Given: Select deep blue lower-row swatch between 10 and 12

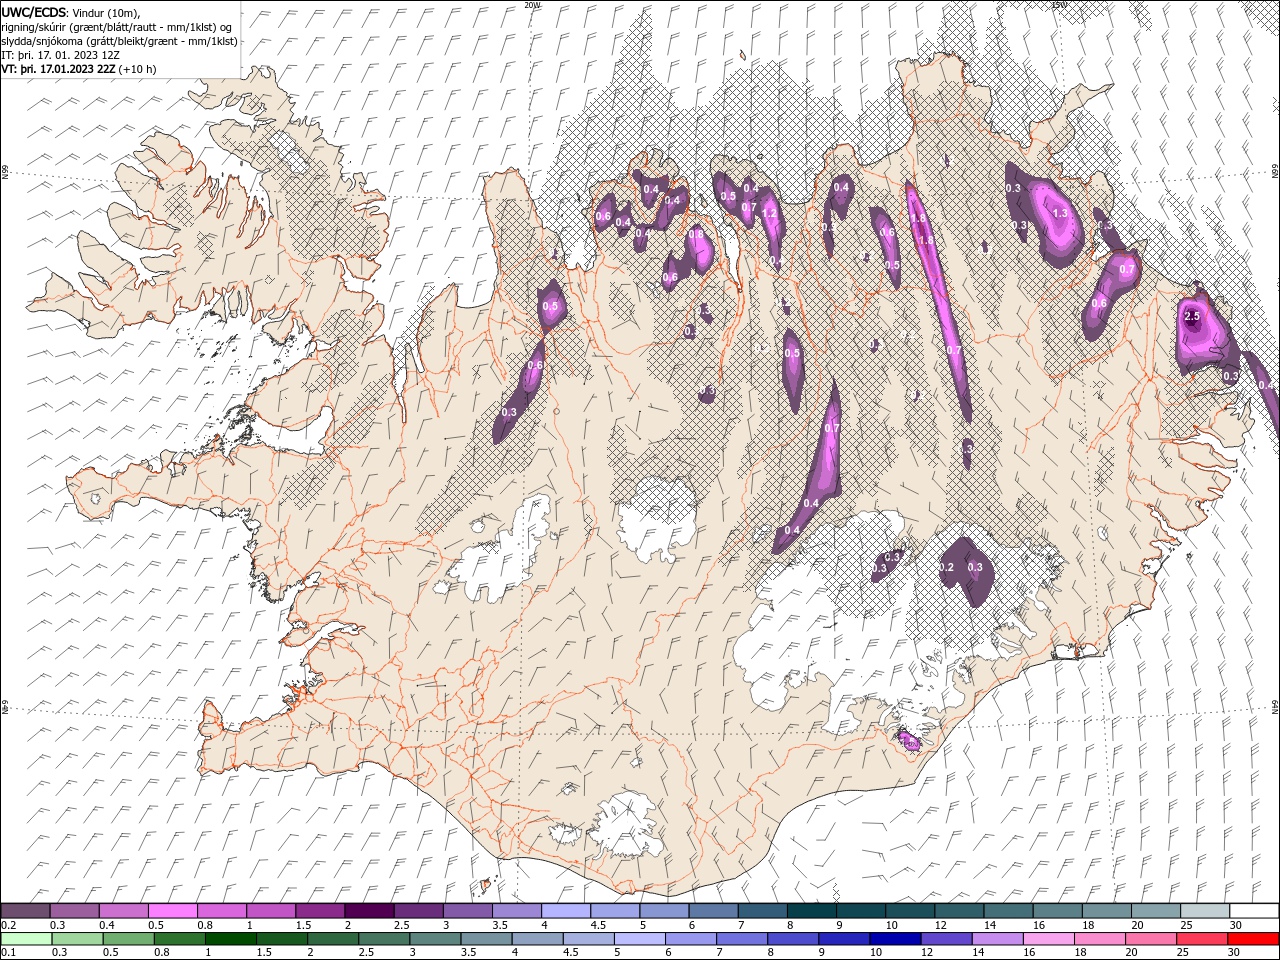Looking at the screenshot, I should [x=895, y=939].
